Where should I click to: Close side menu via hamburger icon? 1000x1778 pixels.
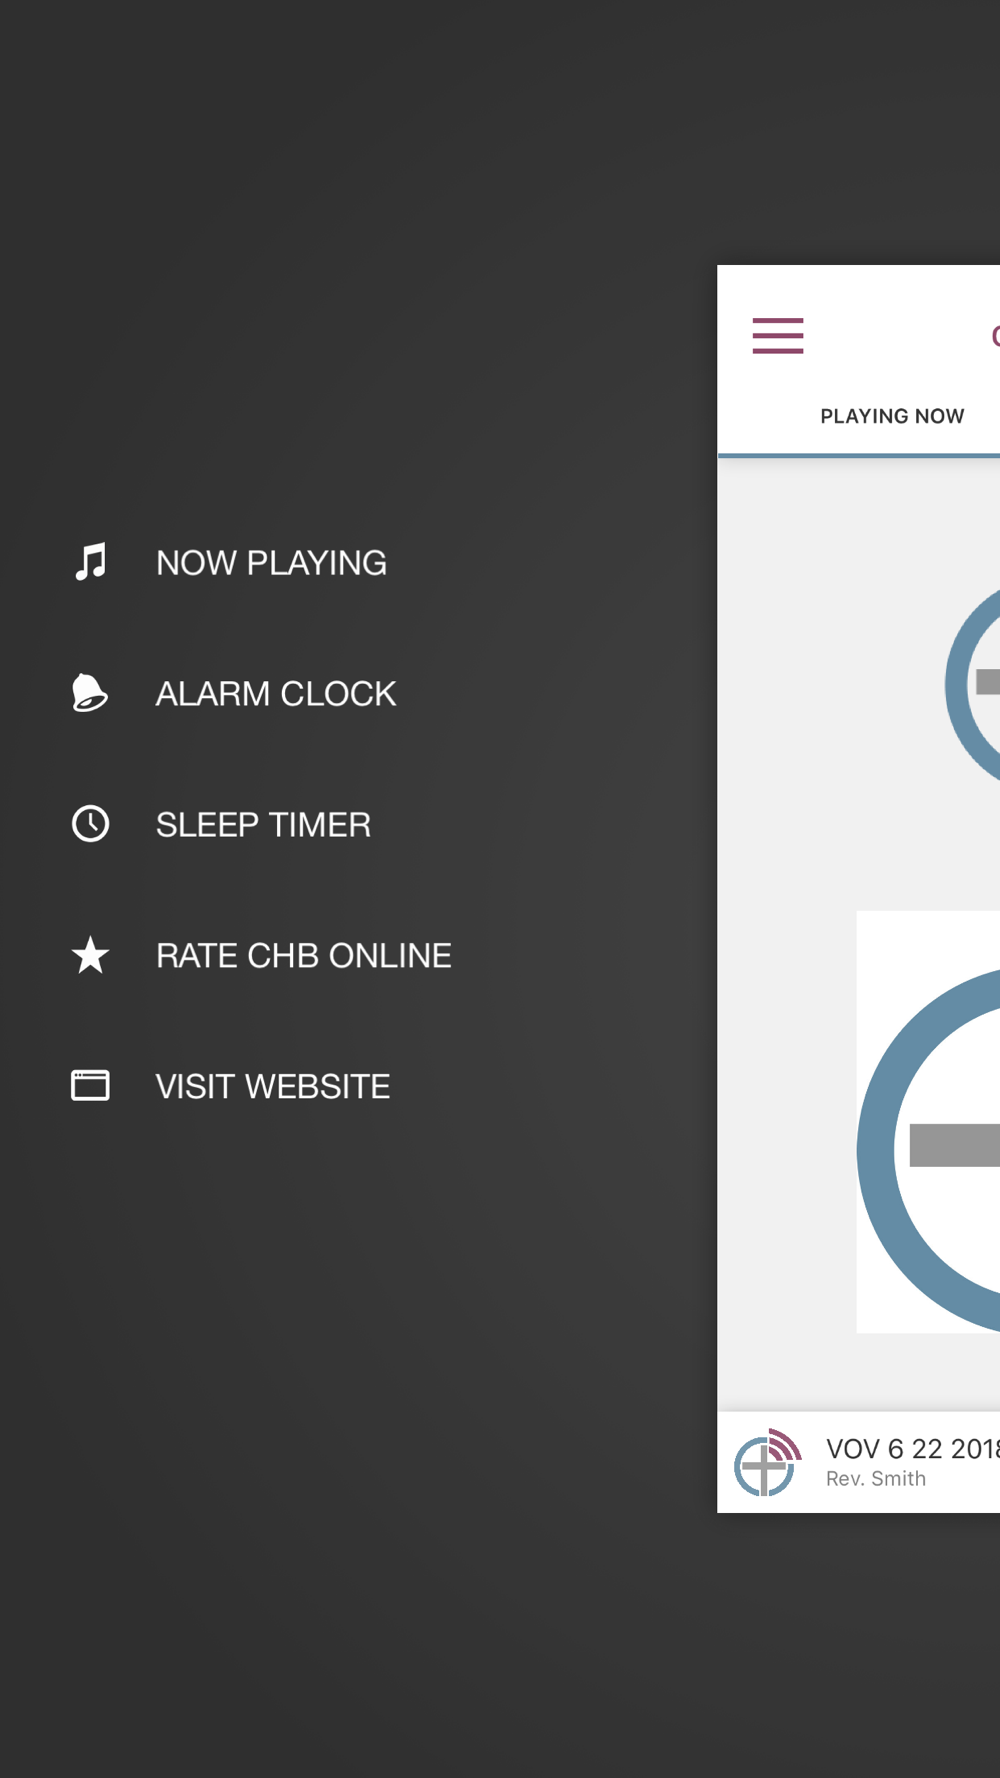tap(778, 336)
